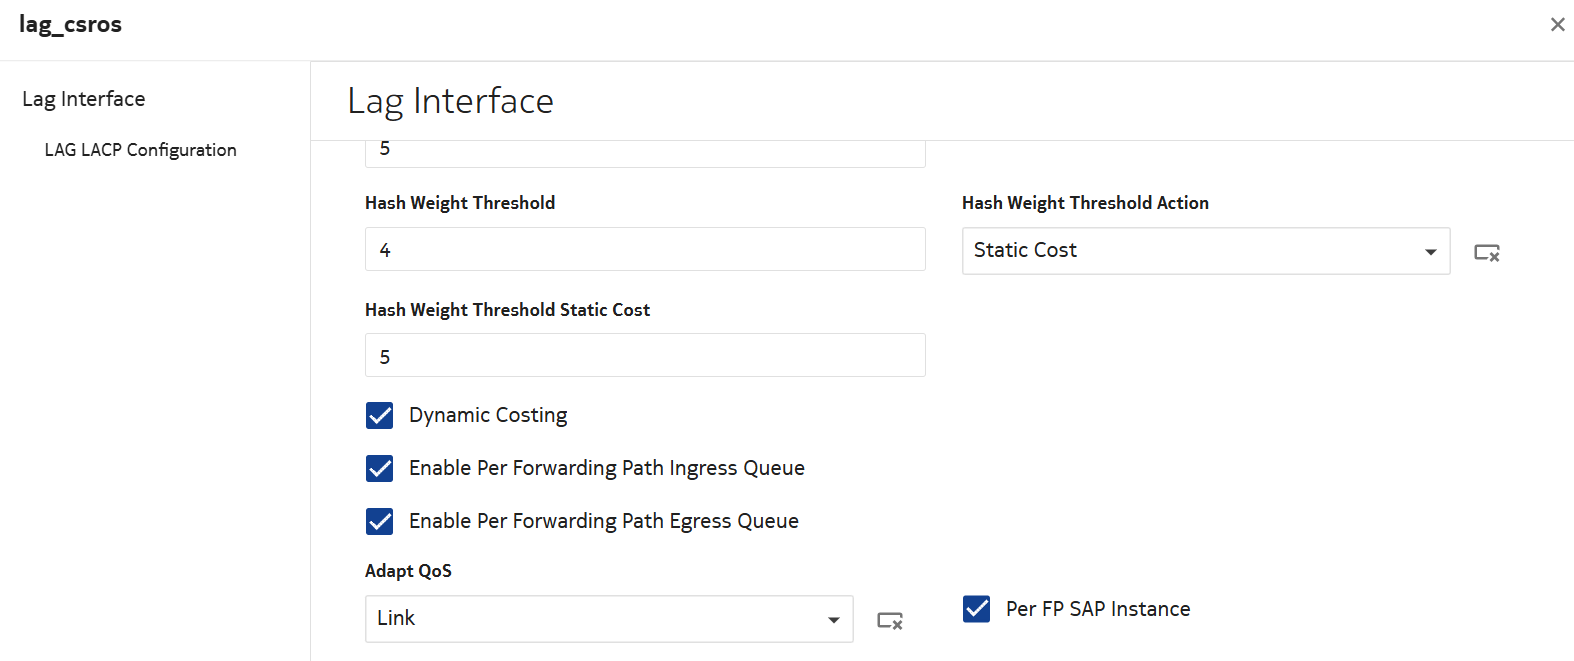
Task: Click the Dynamic Costing label text
Action: pos(488,415)
